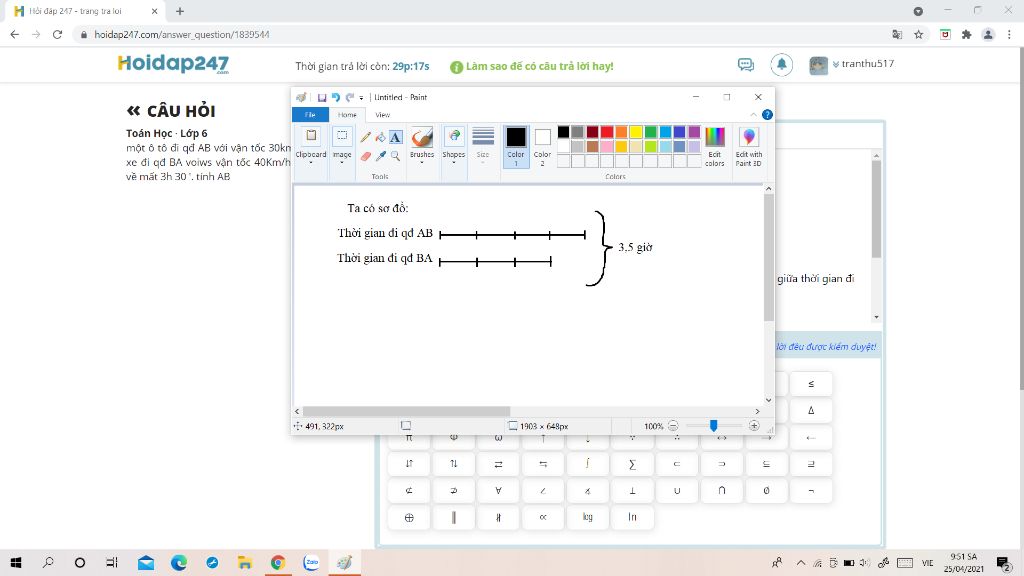The image size is (1024, 576).
Task: Select the Fill with color bucket tool
Action: point(381,137)
